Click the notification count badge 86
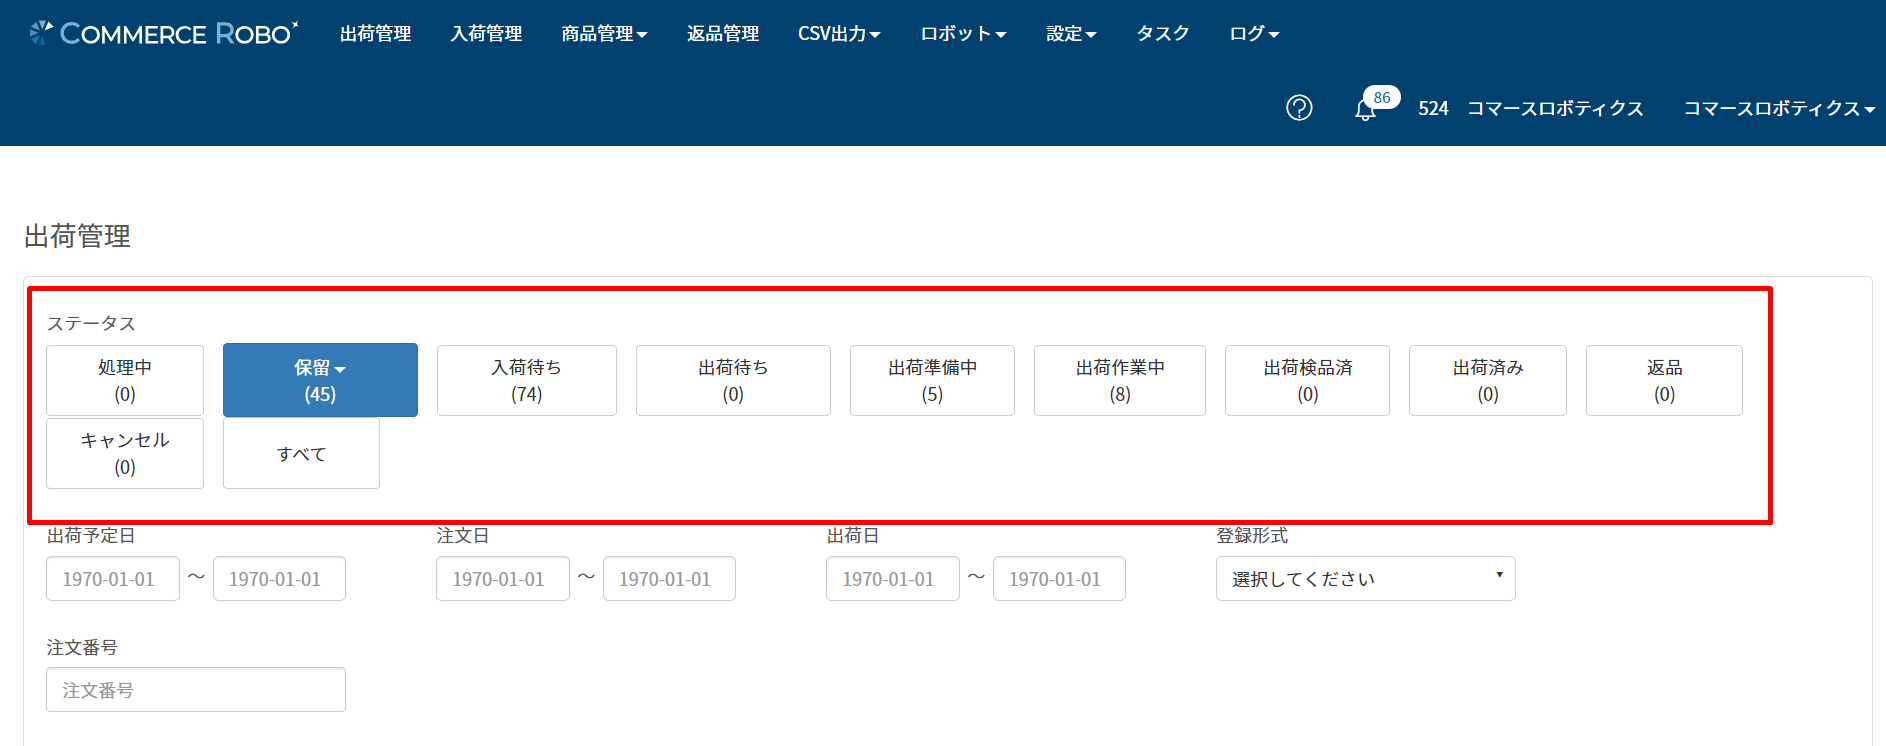Screen dimensions: 1886x746 1382,98
